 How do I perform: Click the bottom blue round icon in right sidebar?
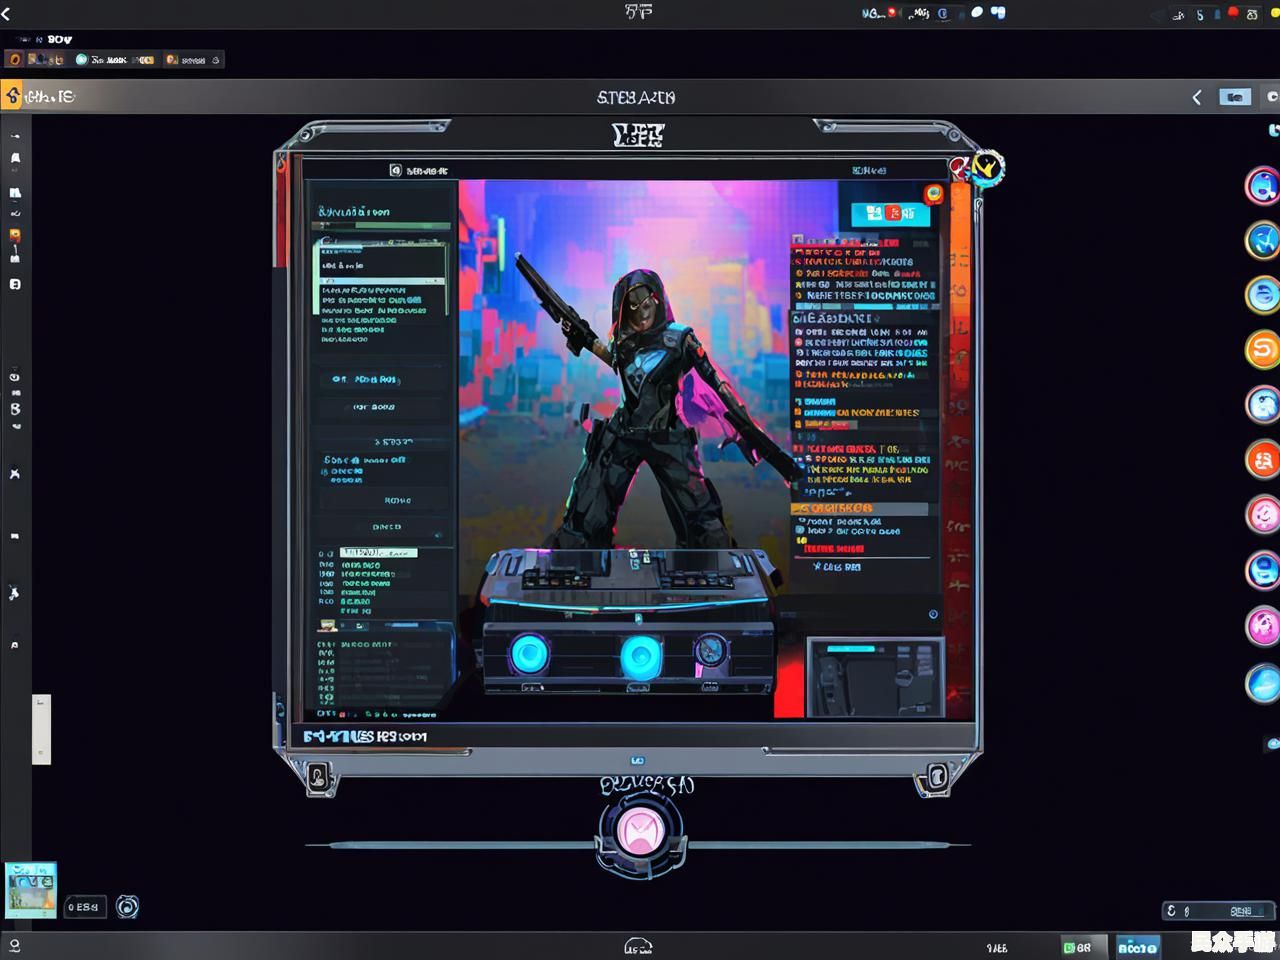pyautogui.click(x=1263, y=684)
